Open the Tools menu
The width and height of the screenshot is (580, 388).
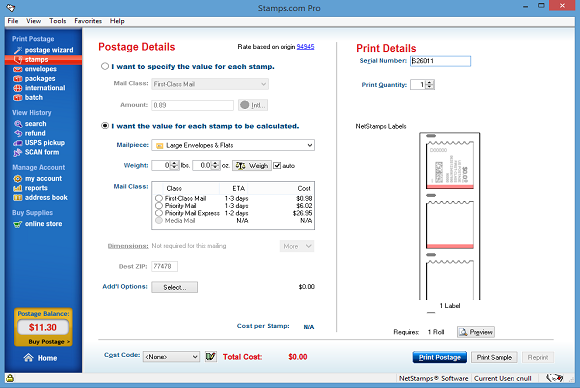[x=58, y=21]
